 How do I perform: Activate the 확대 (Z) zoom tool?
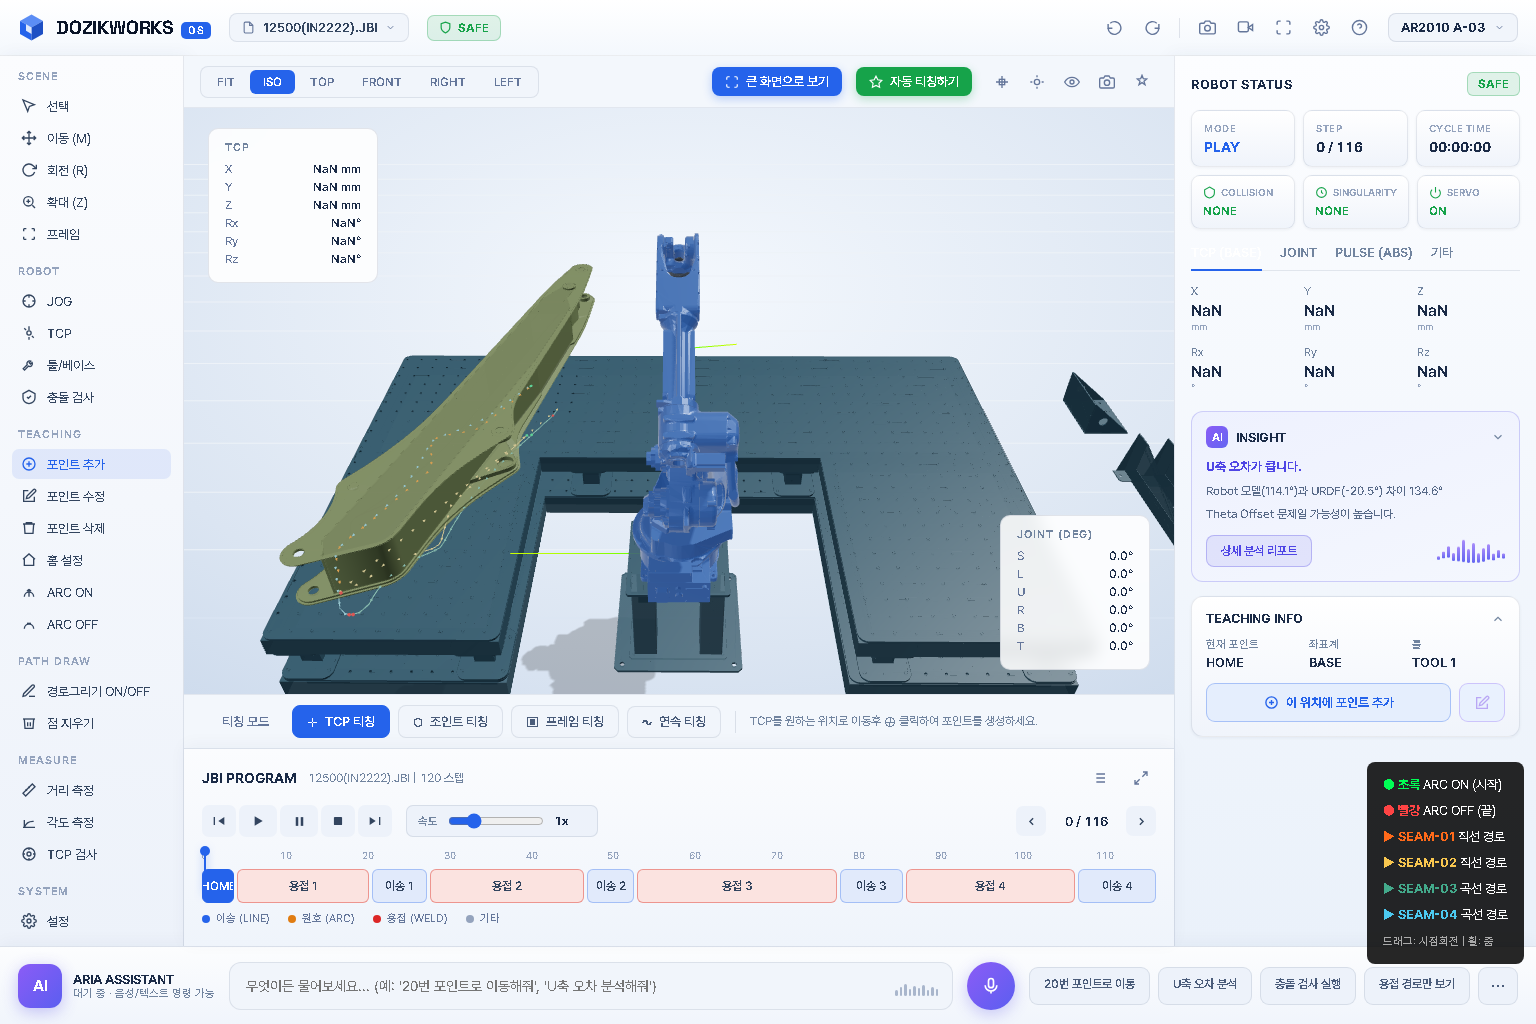point(91,202)
